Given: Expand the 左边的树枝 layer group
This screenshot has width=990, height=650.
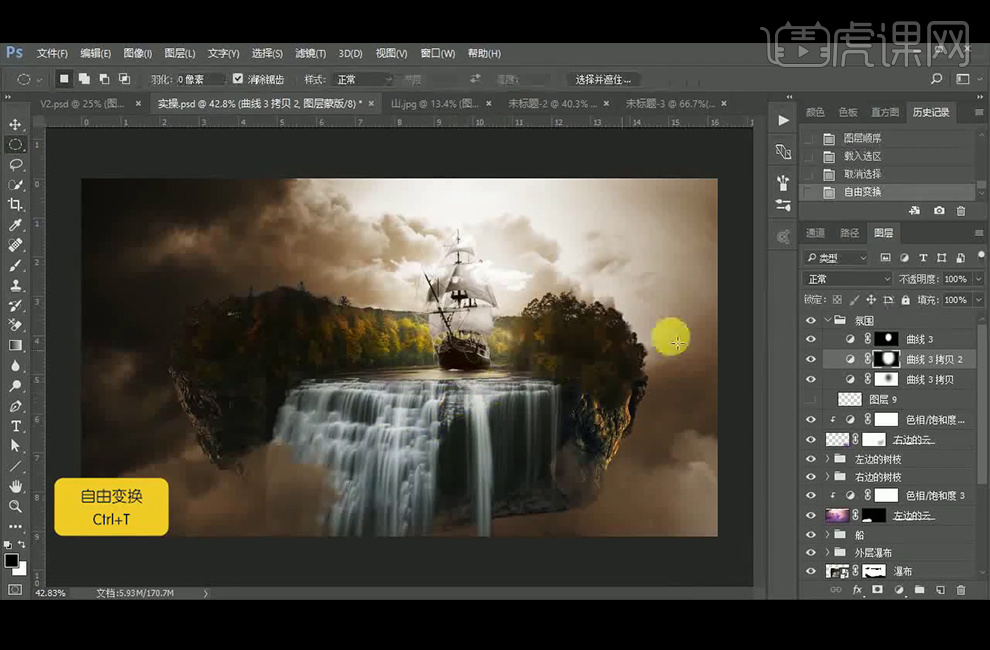Looking at the screenshot, I should click(x=828, y=459).
